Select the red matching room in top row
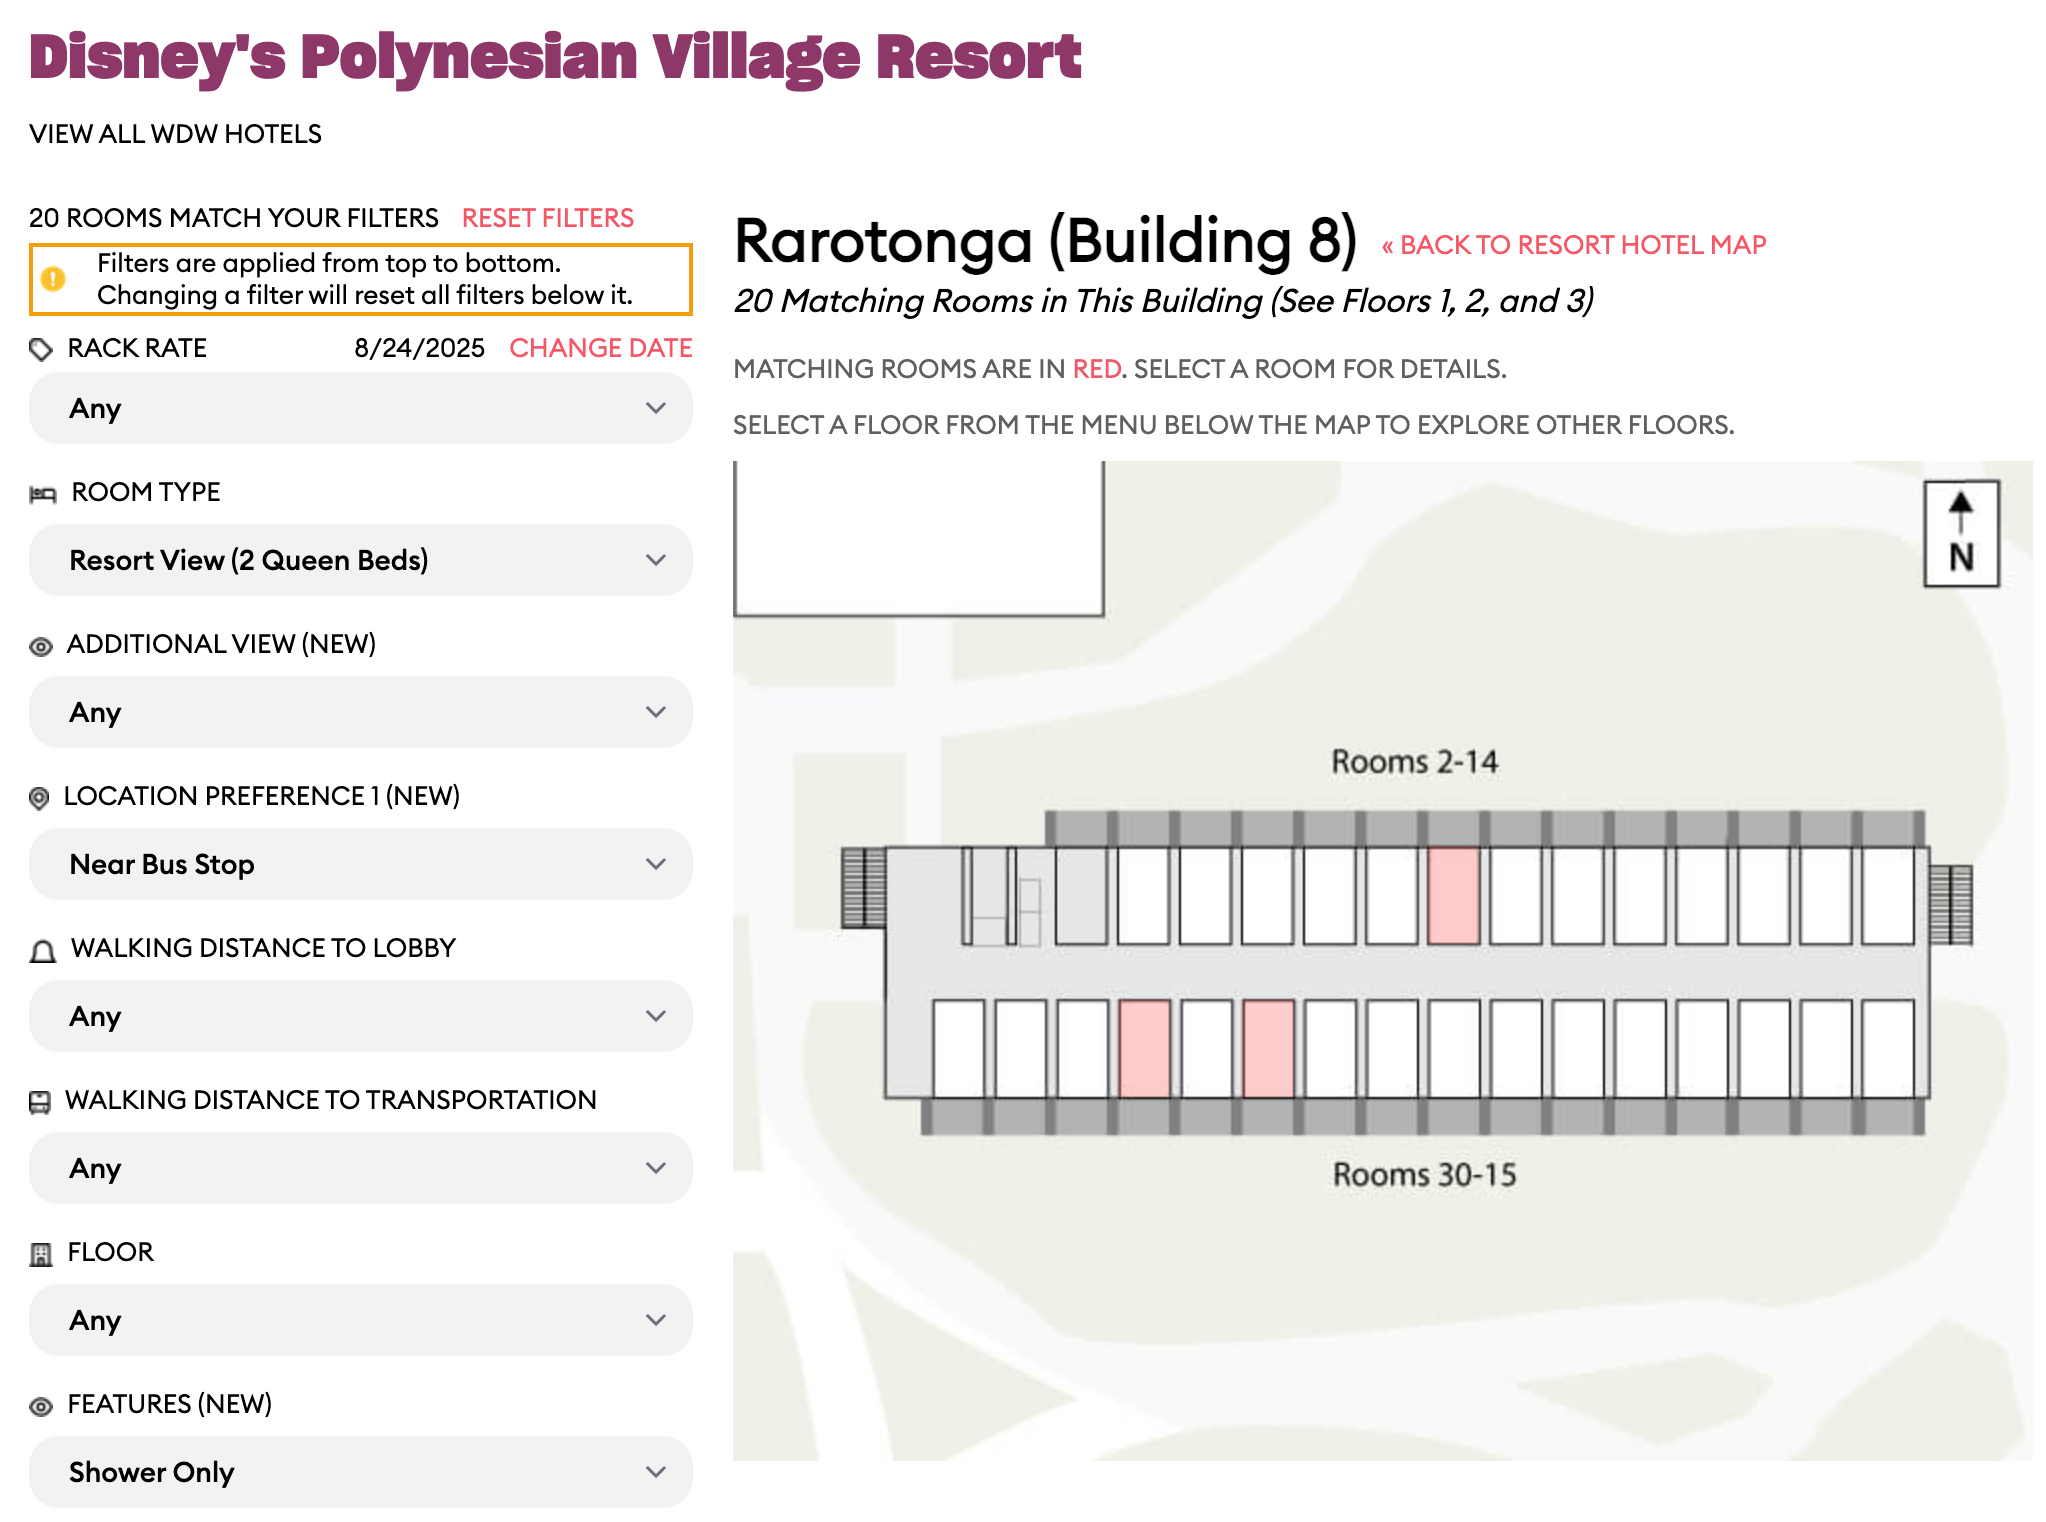This screenshot has width=2046, height=1522. click(x=1452, y=895)
